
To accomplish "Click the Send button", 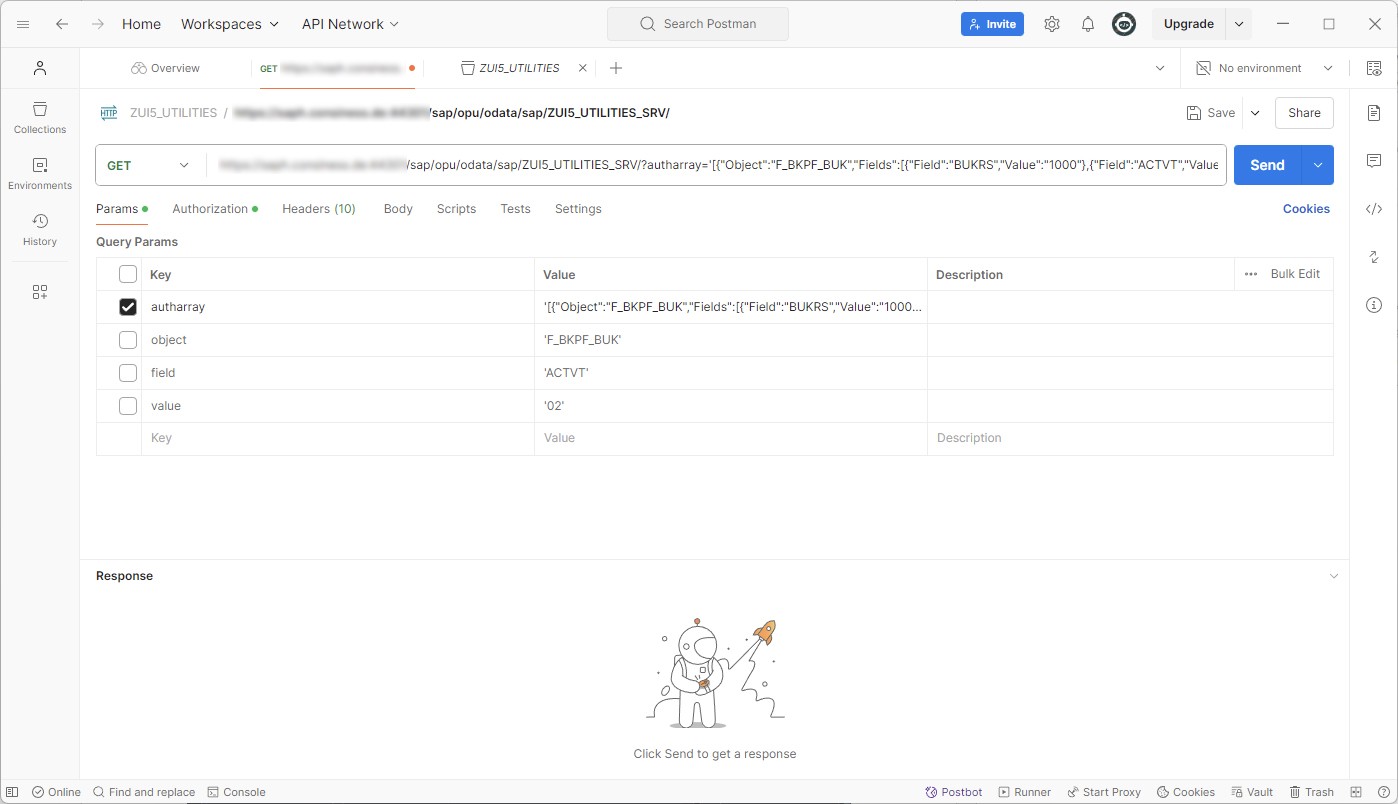I will [x=1267, y=165].
